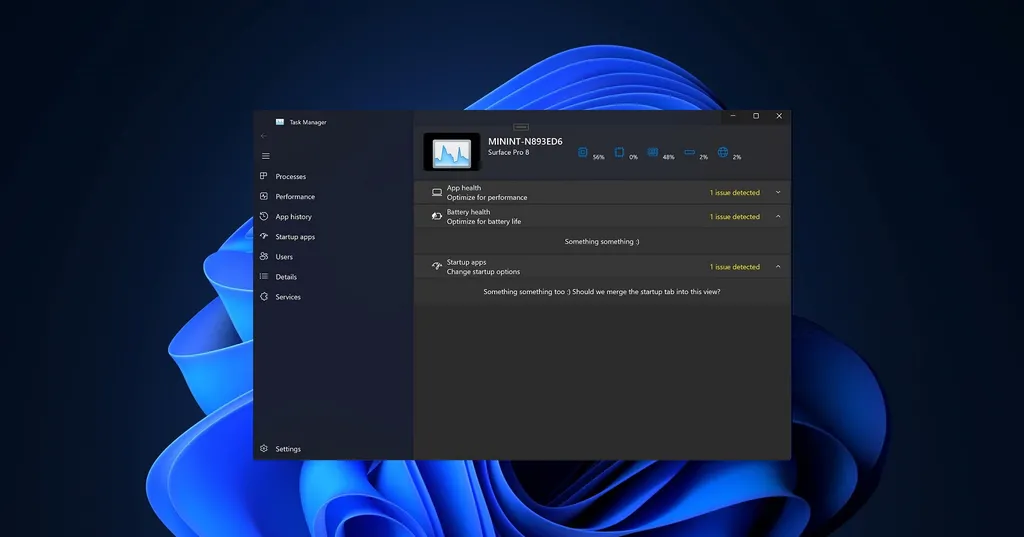Go to the App history page
The width and height of the screenshot is (1024, 537).
point(293,217)
